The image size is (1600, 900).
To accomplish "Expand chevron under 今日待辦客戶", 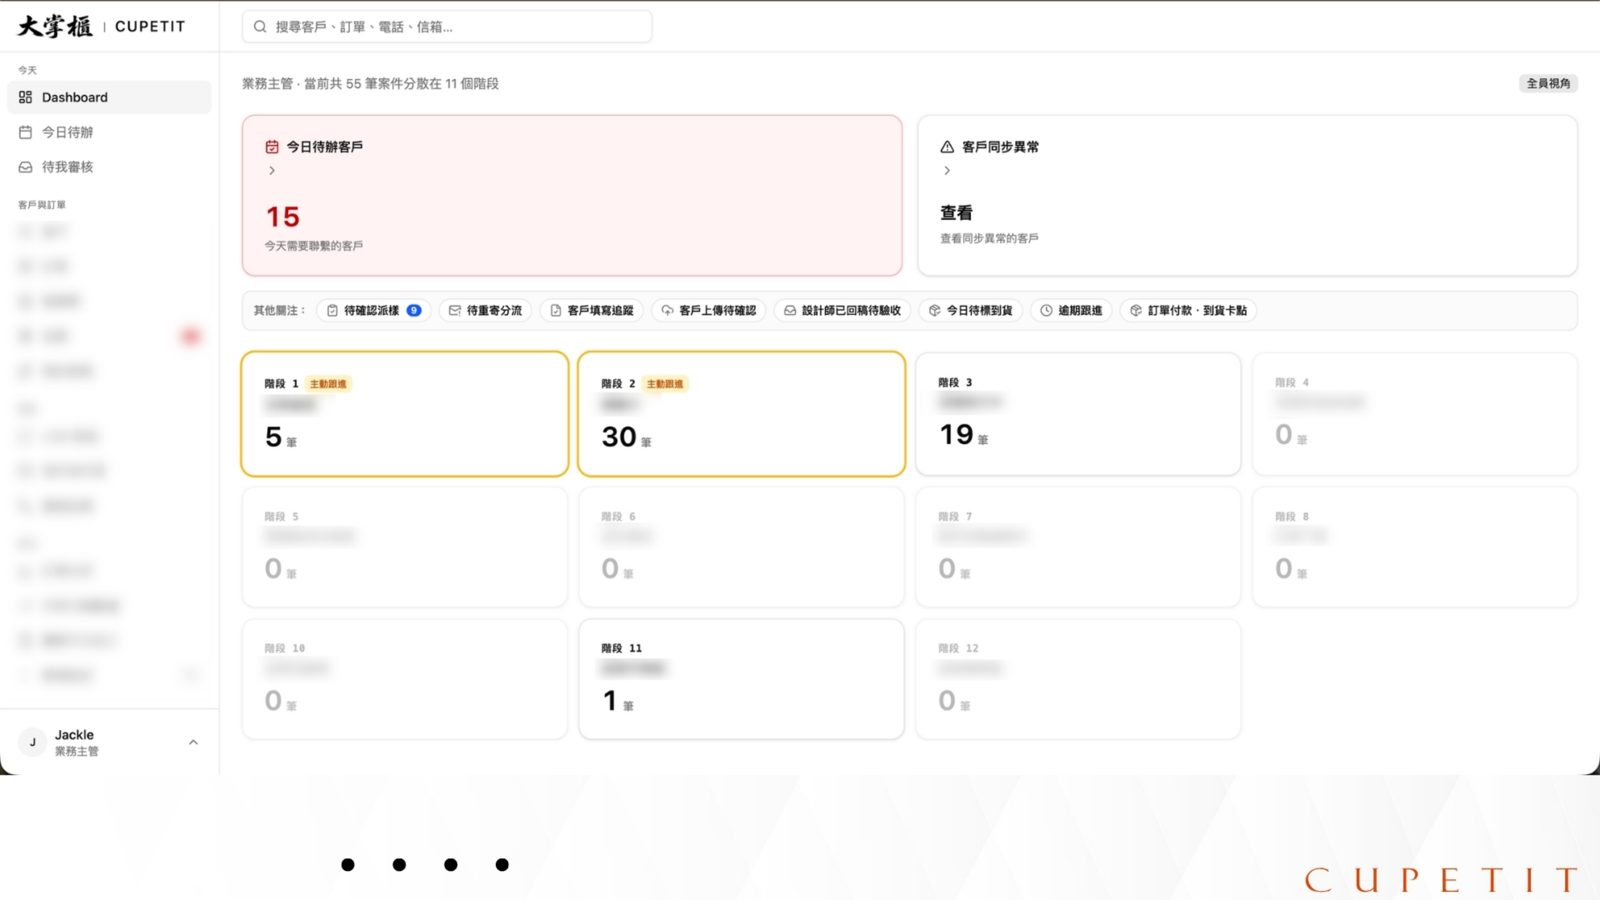I will pyautogui.click(x=272, y=171).
